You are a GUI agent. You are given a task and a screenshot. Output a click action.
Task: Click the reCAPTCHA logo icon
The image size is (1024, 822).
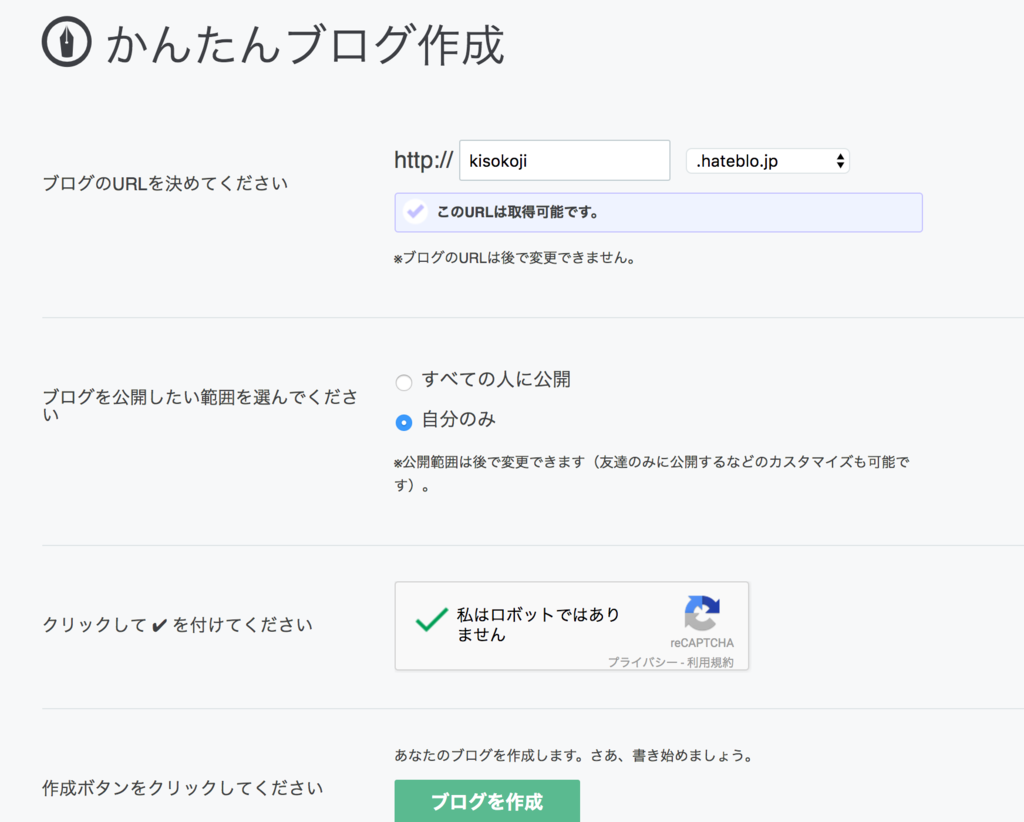click(x=702, y=613)
